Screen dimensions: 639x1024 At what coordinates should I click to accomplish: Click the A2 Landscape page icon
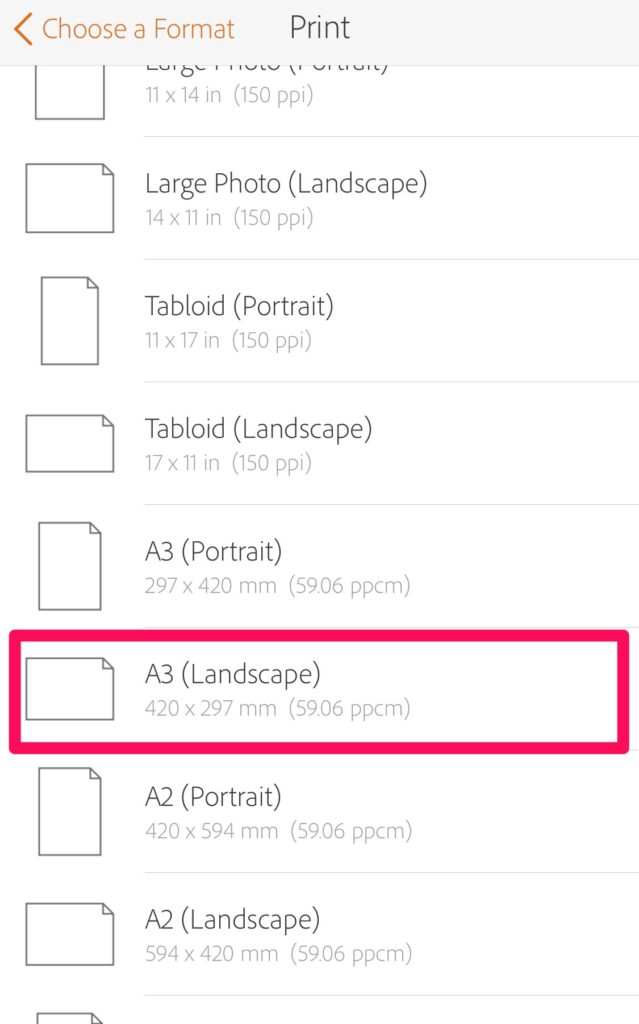[70, 934]
